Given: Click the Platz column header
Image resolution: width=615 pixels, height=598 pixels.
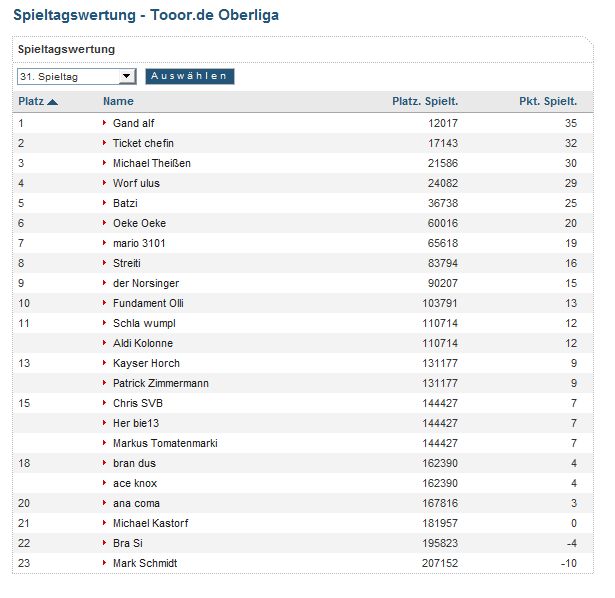Looking at the screenshot, I should (30, 101).
